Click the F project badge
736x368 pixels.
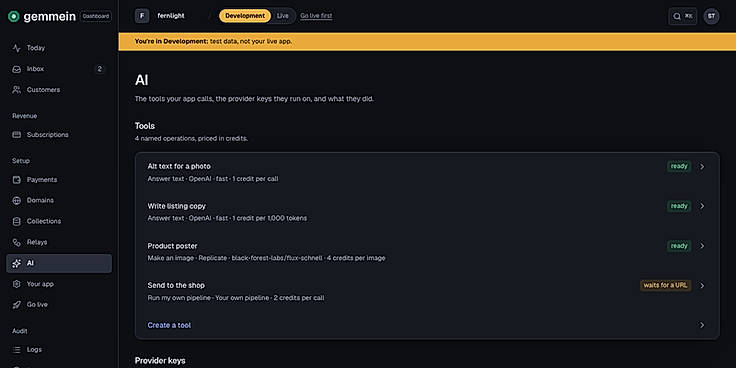tap(142, 16)
